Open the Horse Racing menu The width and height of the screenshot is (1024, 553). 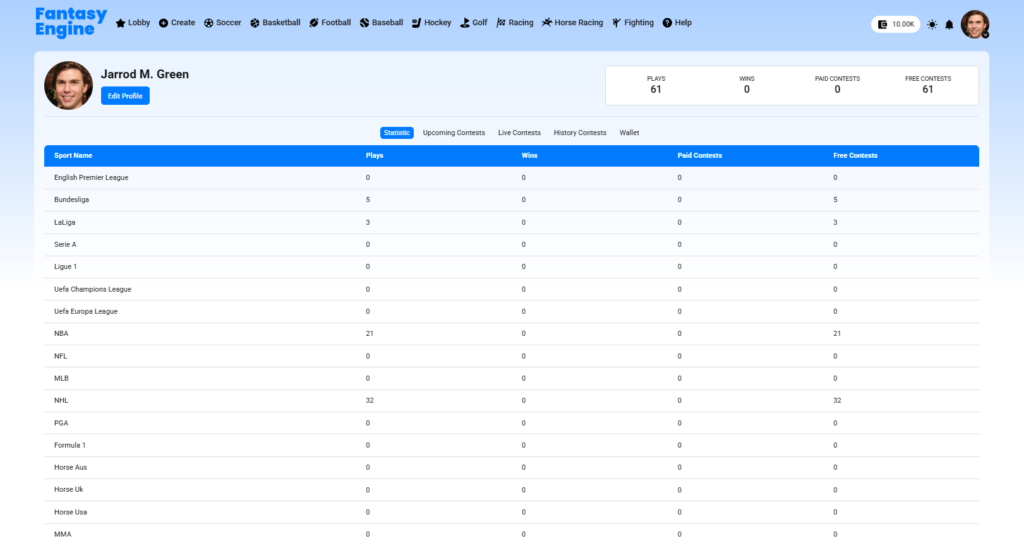(x=573, y=23)
